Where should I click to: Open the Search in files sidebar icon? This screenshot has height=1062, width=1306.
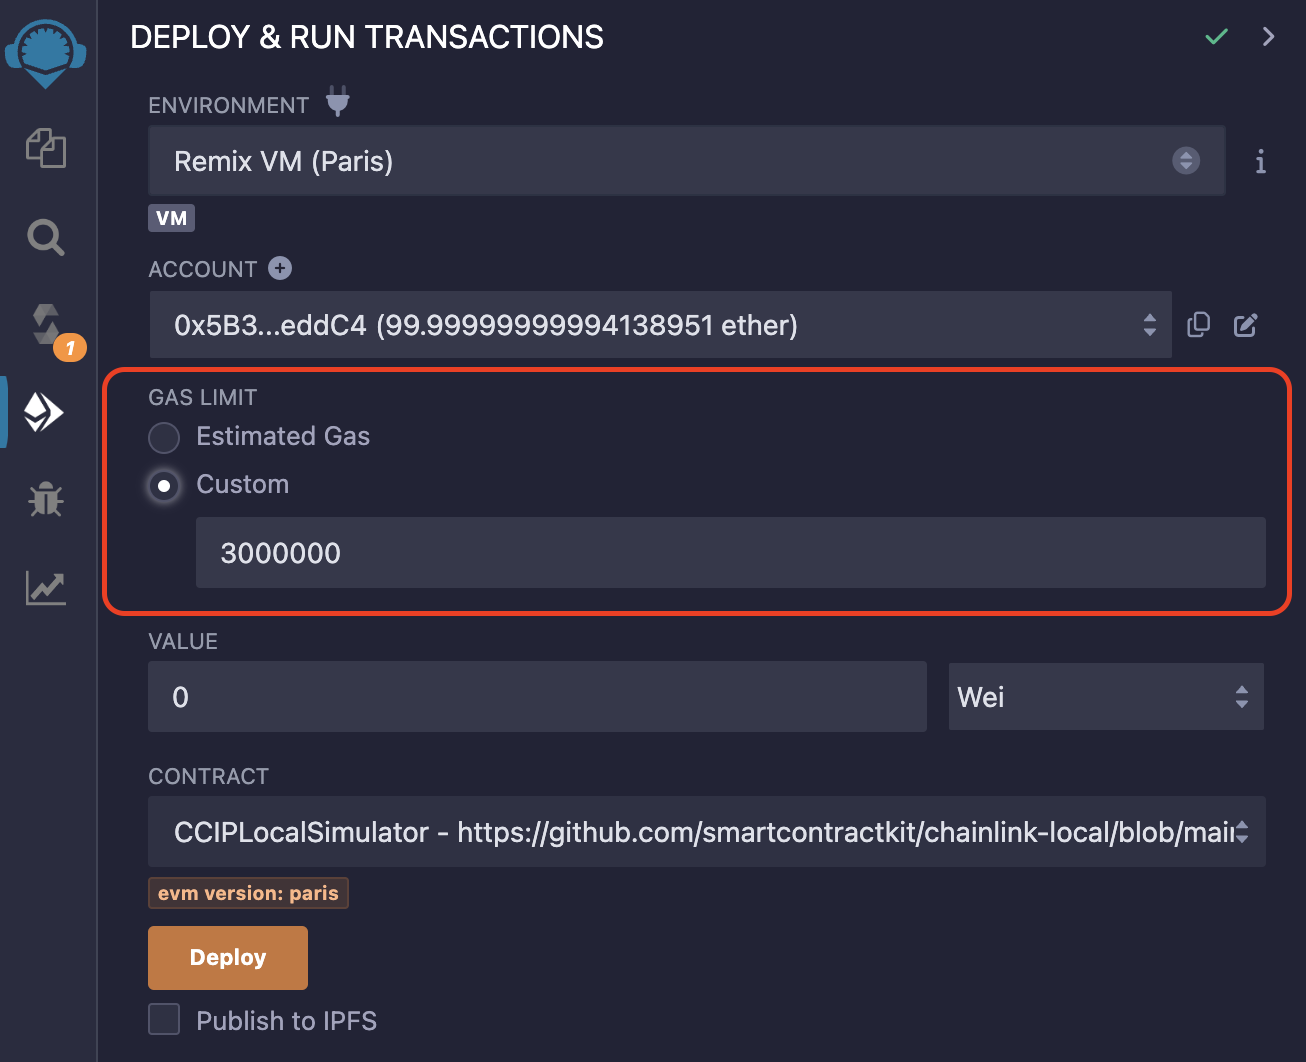(x=46, y=238)
